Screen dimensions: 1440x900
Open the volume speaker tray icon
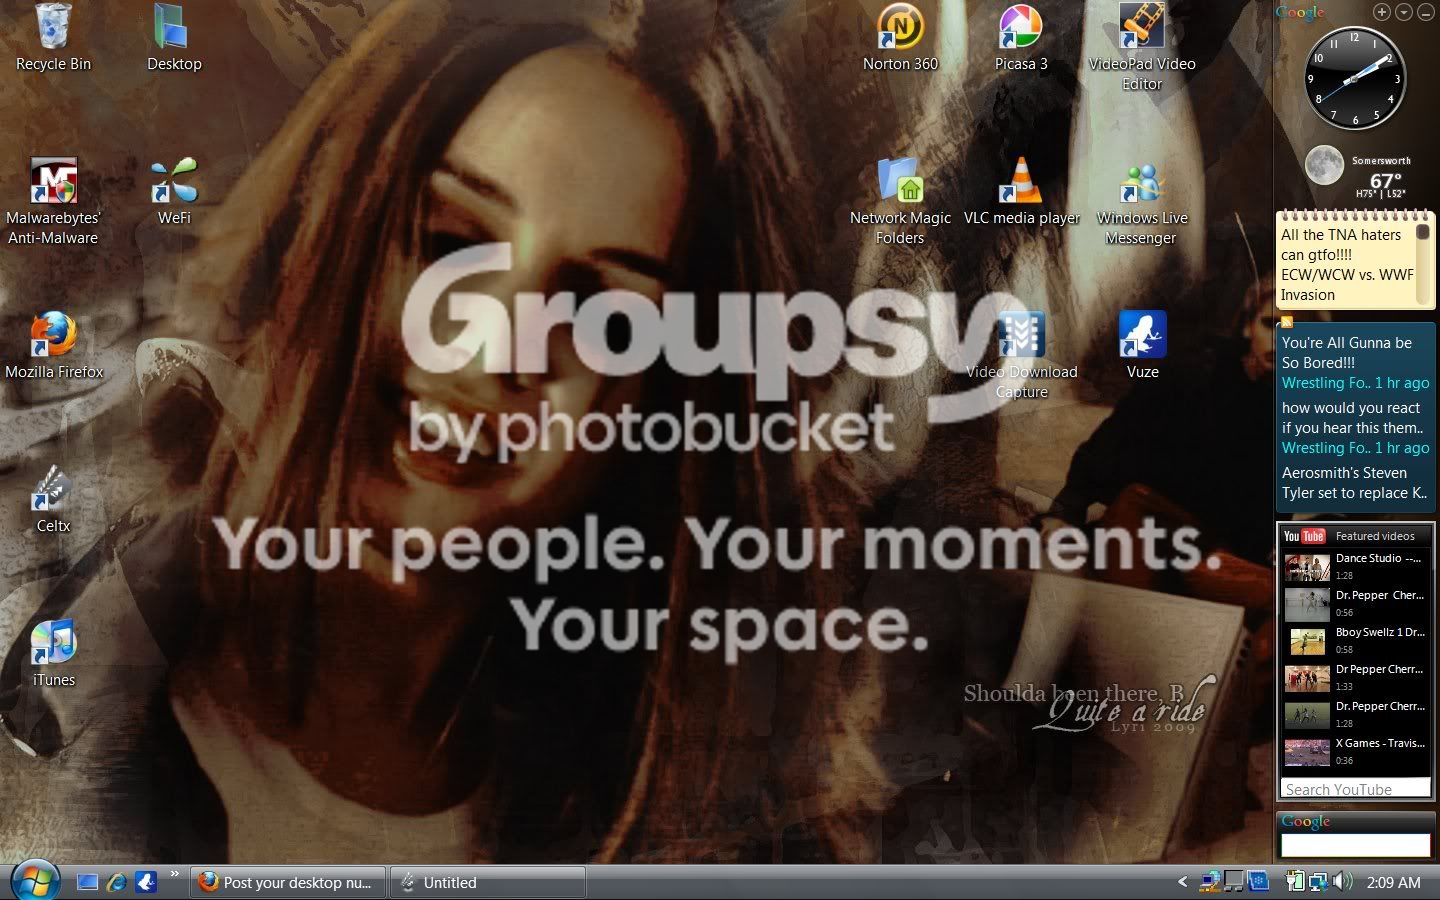point(1342,882)
